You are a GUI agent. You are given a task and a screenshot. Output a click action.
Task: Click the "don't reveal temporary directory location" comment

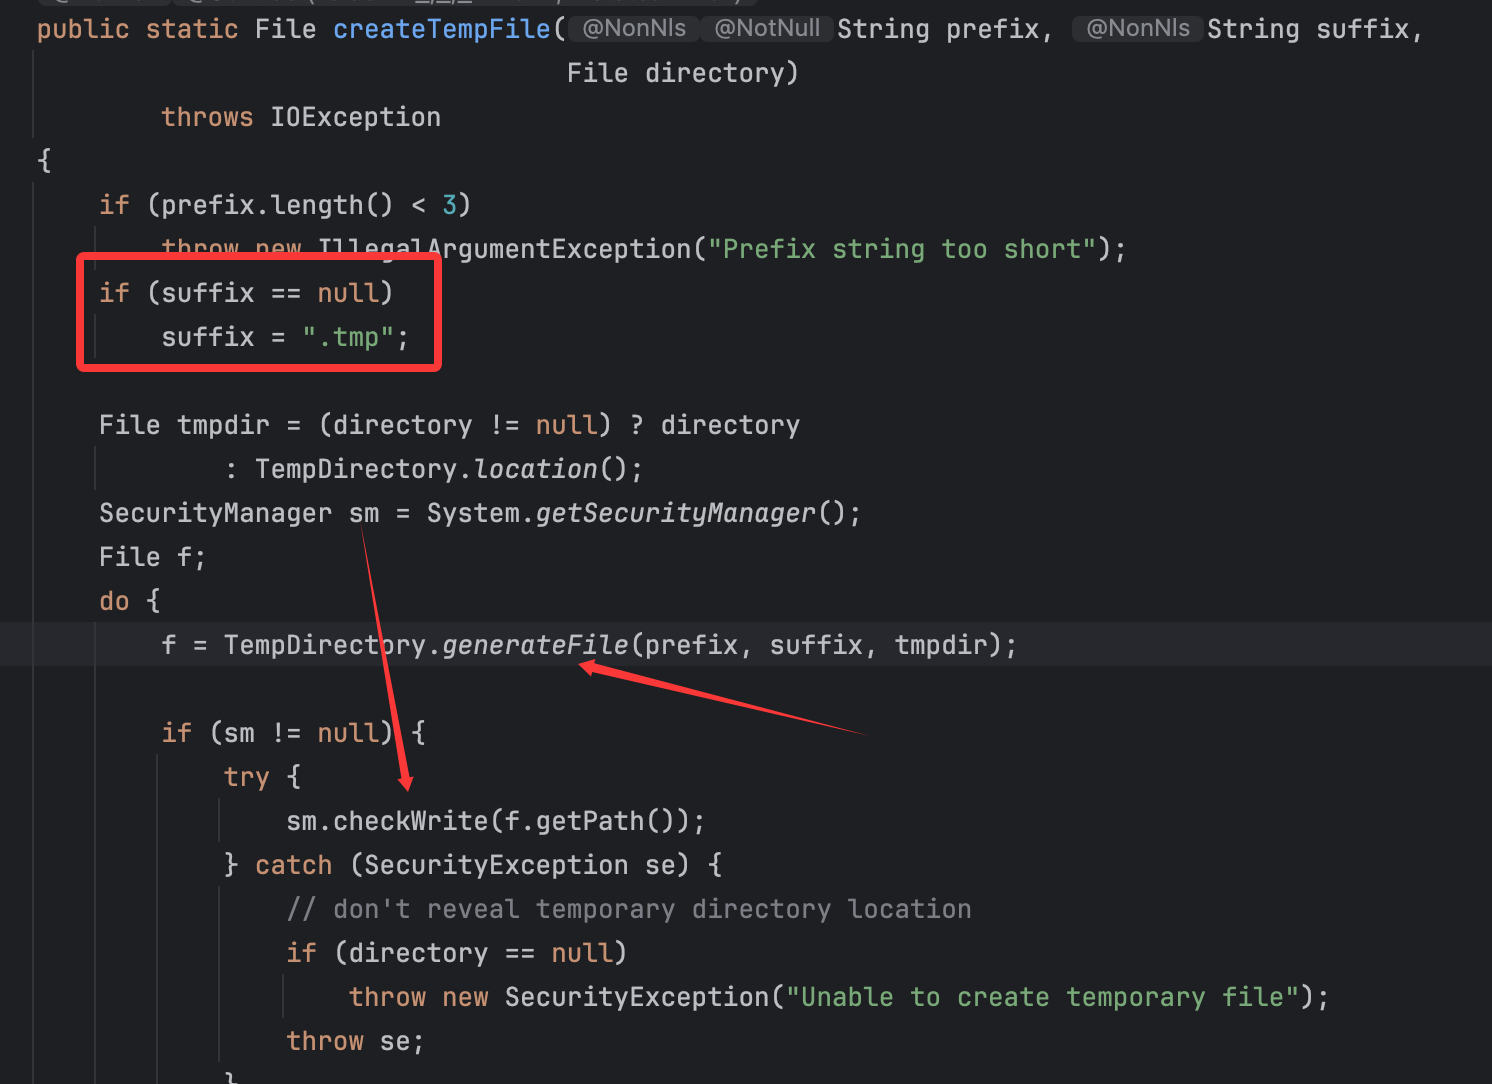tap(629, 909)
